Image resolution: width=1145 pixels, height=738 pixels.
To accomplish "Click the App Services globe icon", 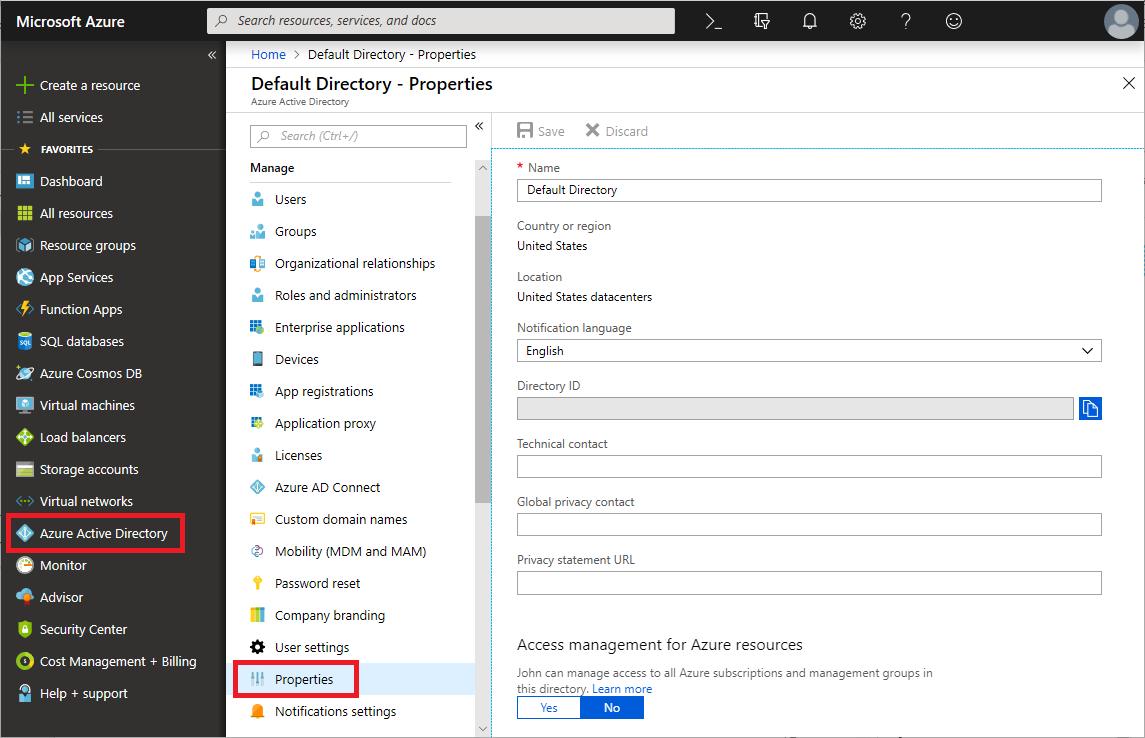I will click(25, 277).
